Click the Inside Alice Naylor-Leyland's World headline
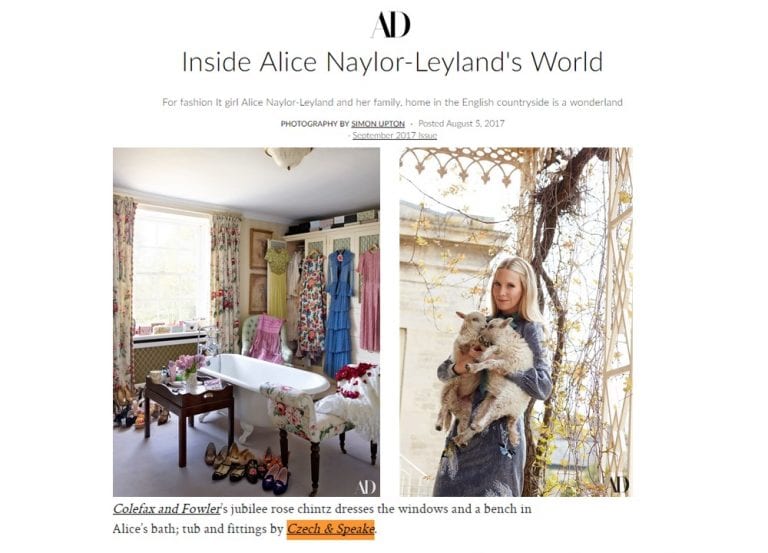The height and width of the screenshot is (553, 768). [392, 62]
